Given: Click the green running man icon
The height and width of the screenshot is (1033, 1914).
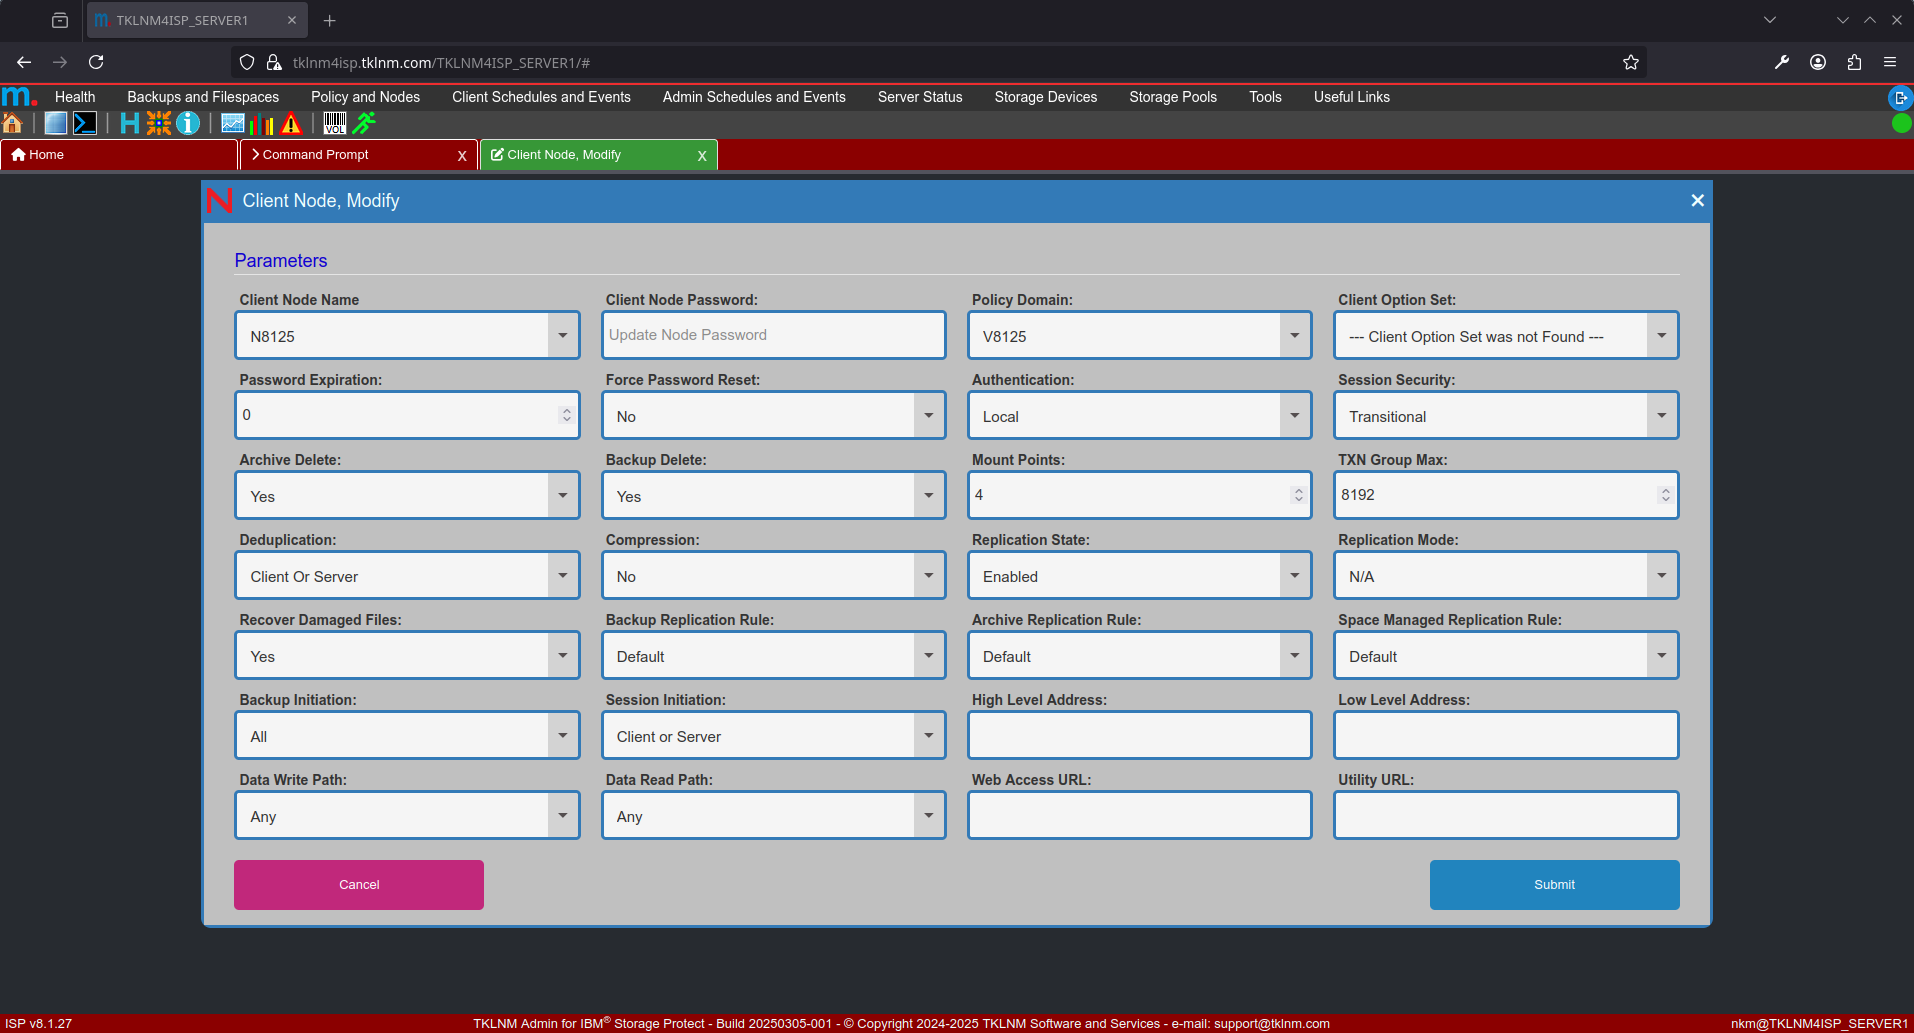Looking at the screenshot, I should 365,123.
